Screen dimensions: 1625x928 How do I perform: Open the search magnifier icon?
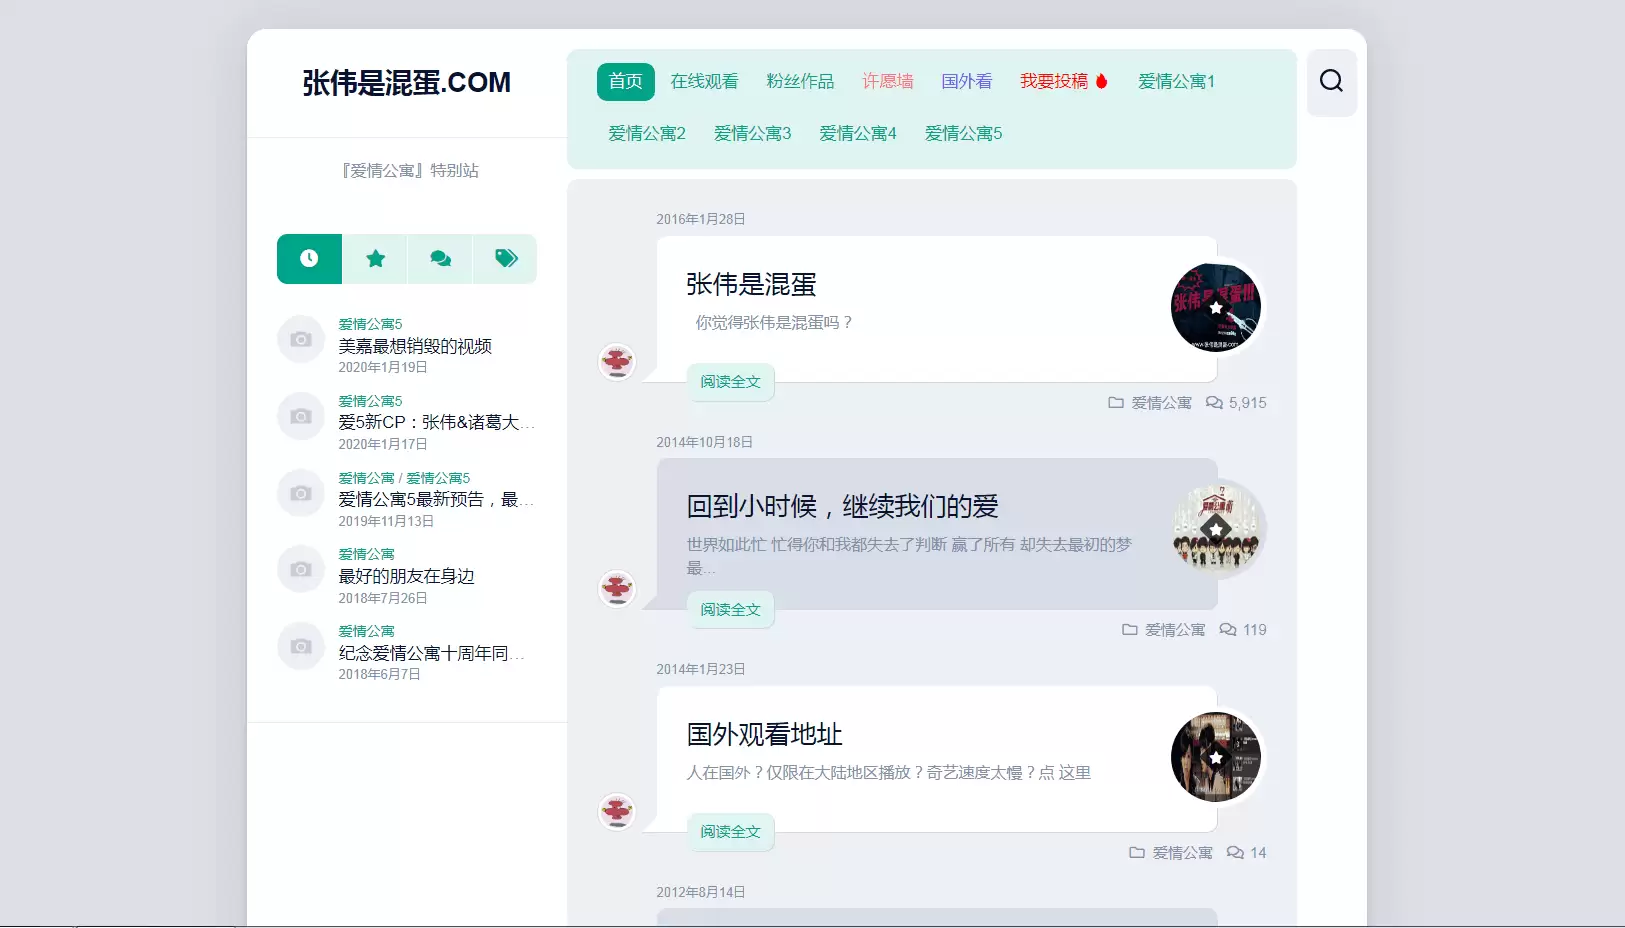click(x=1331, y=81)
